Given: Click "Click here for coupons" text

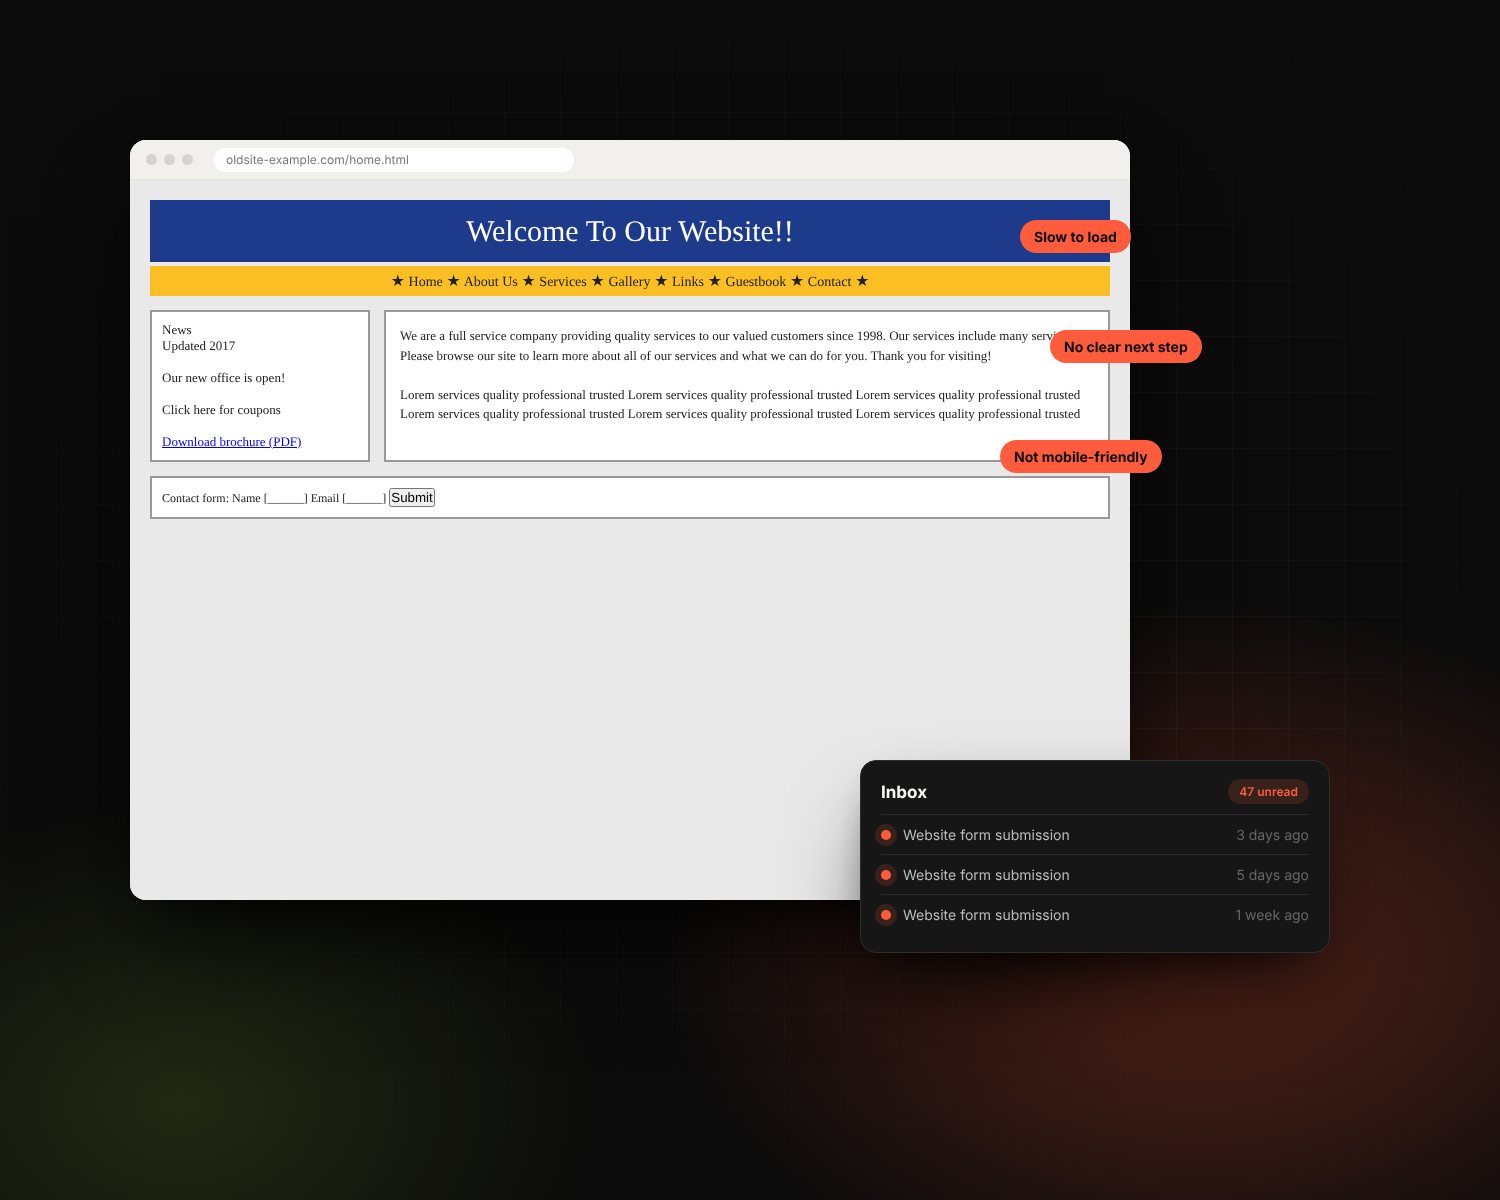Looking at the screenshot, I should (221, 410).
